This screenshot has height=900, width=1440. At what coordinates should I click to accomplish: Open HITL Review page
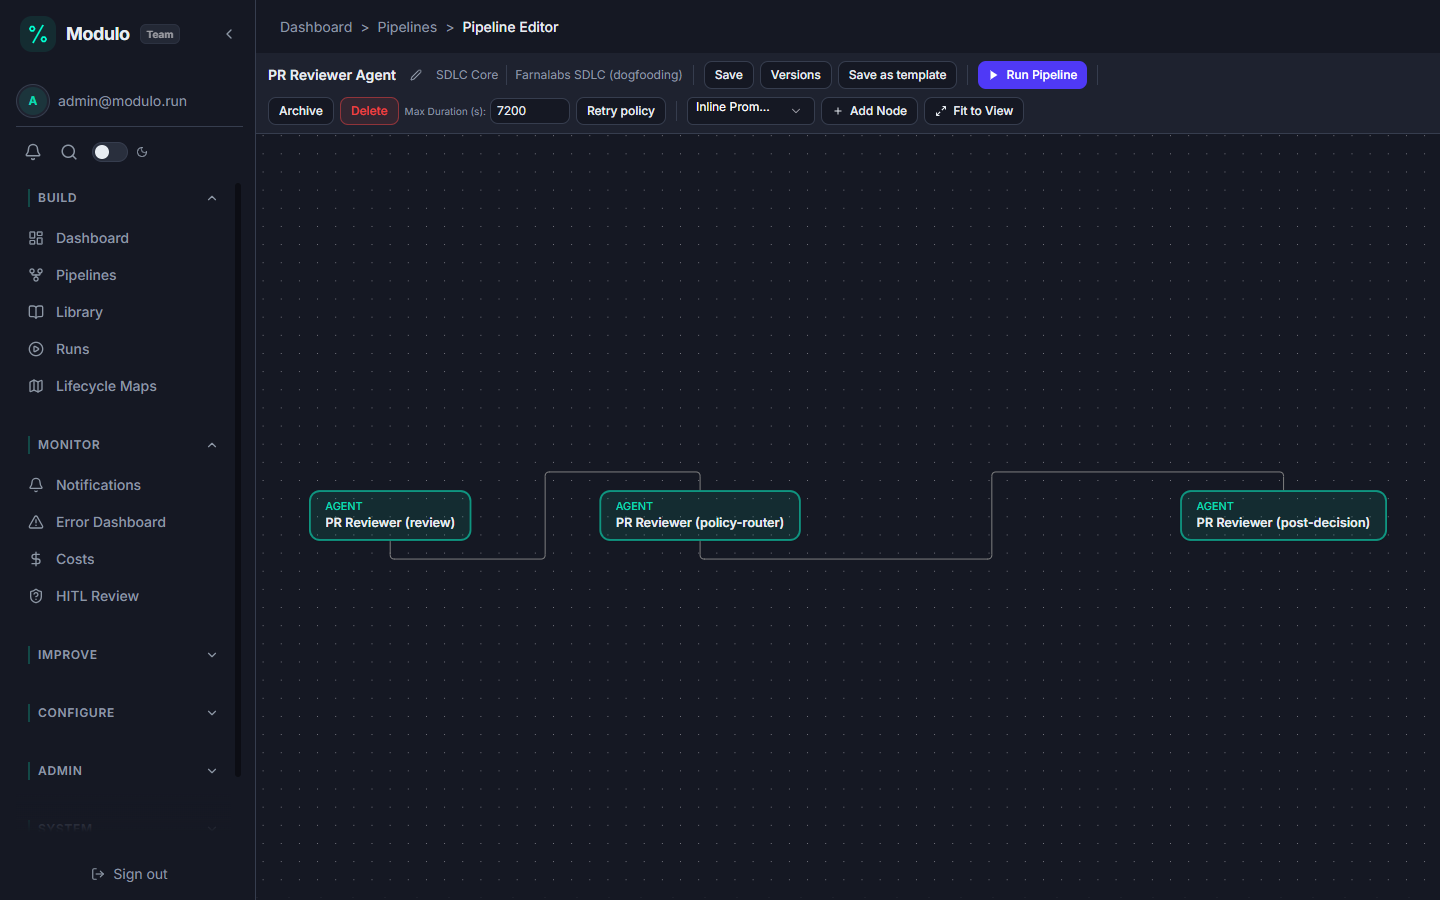[x=124, y=596]
